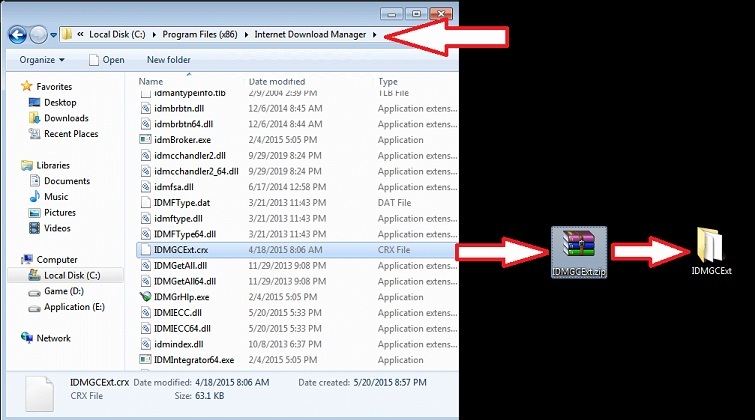Sort by the Date modified column header
755x420 pixels.
point(277,81)
